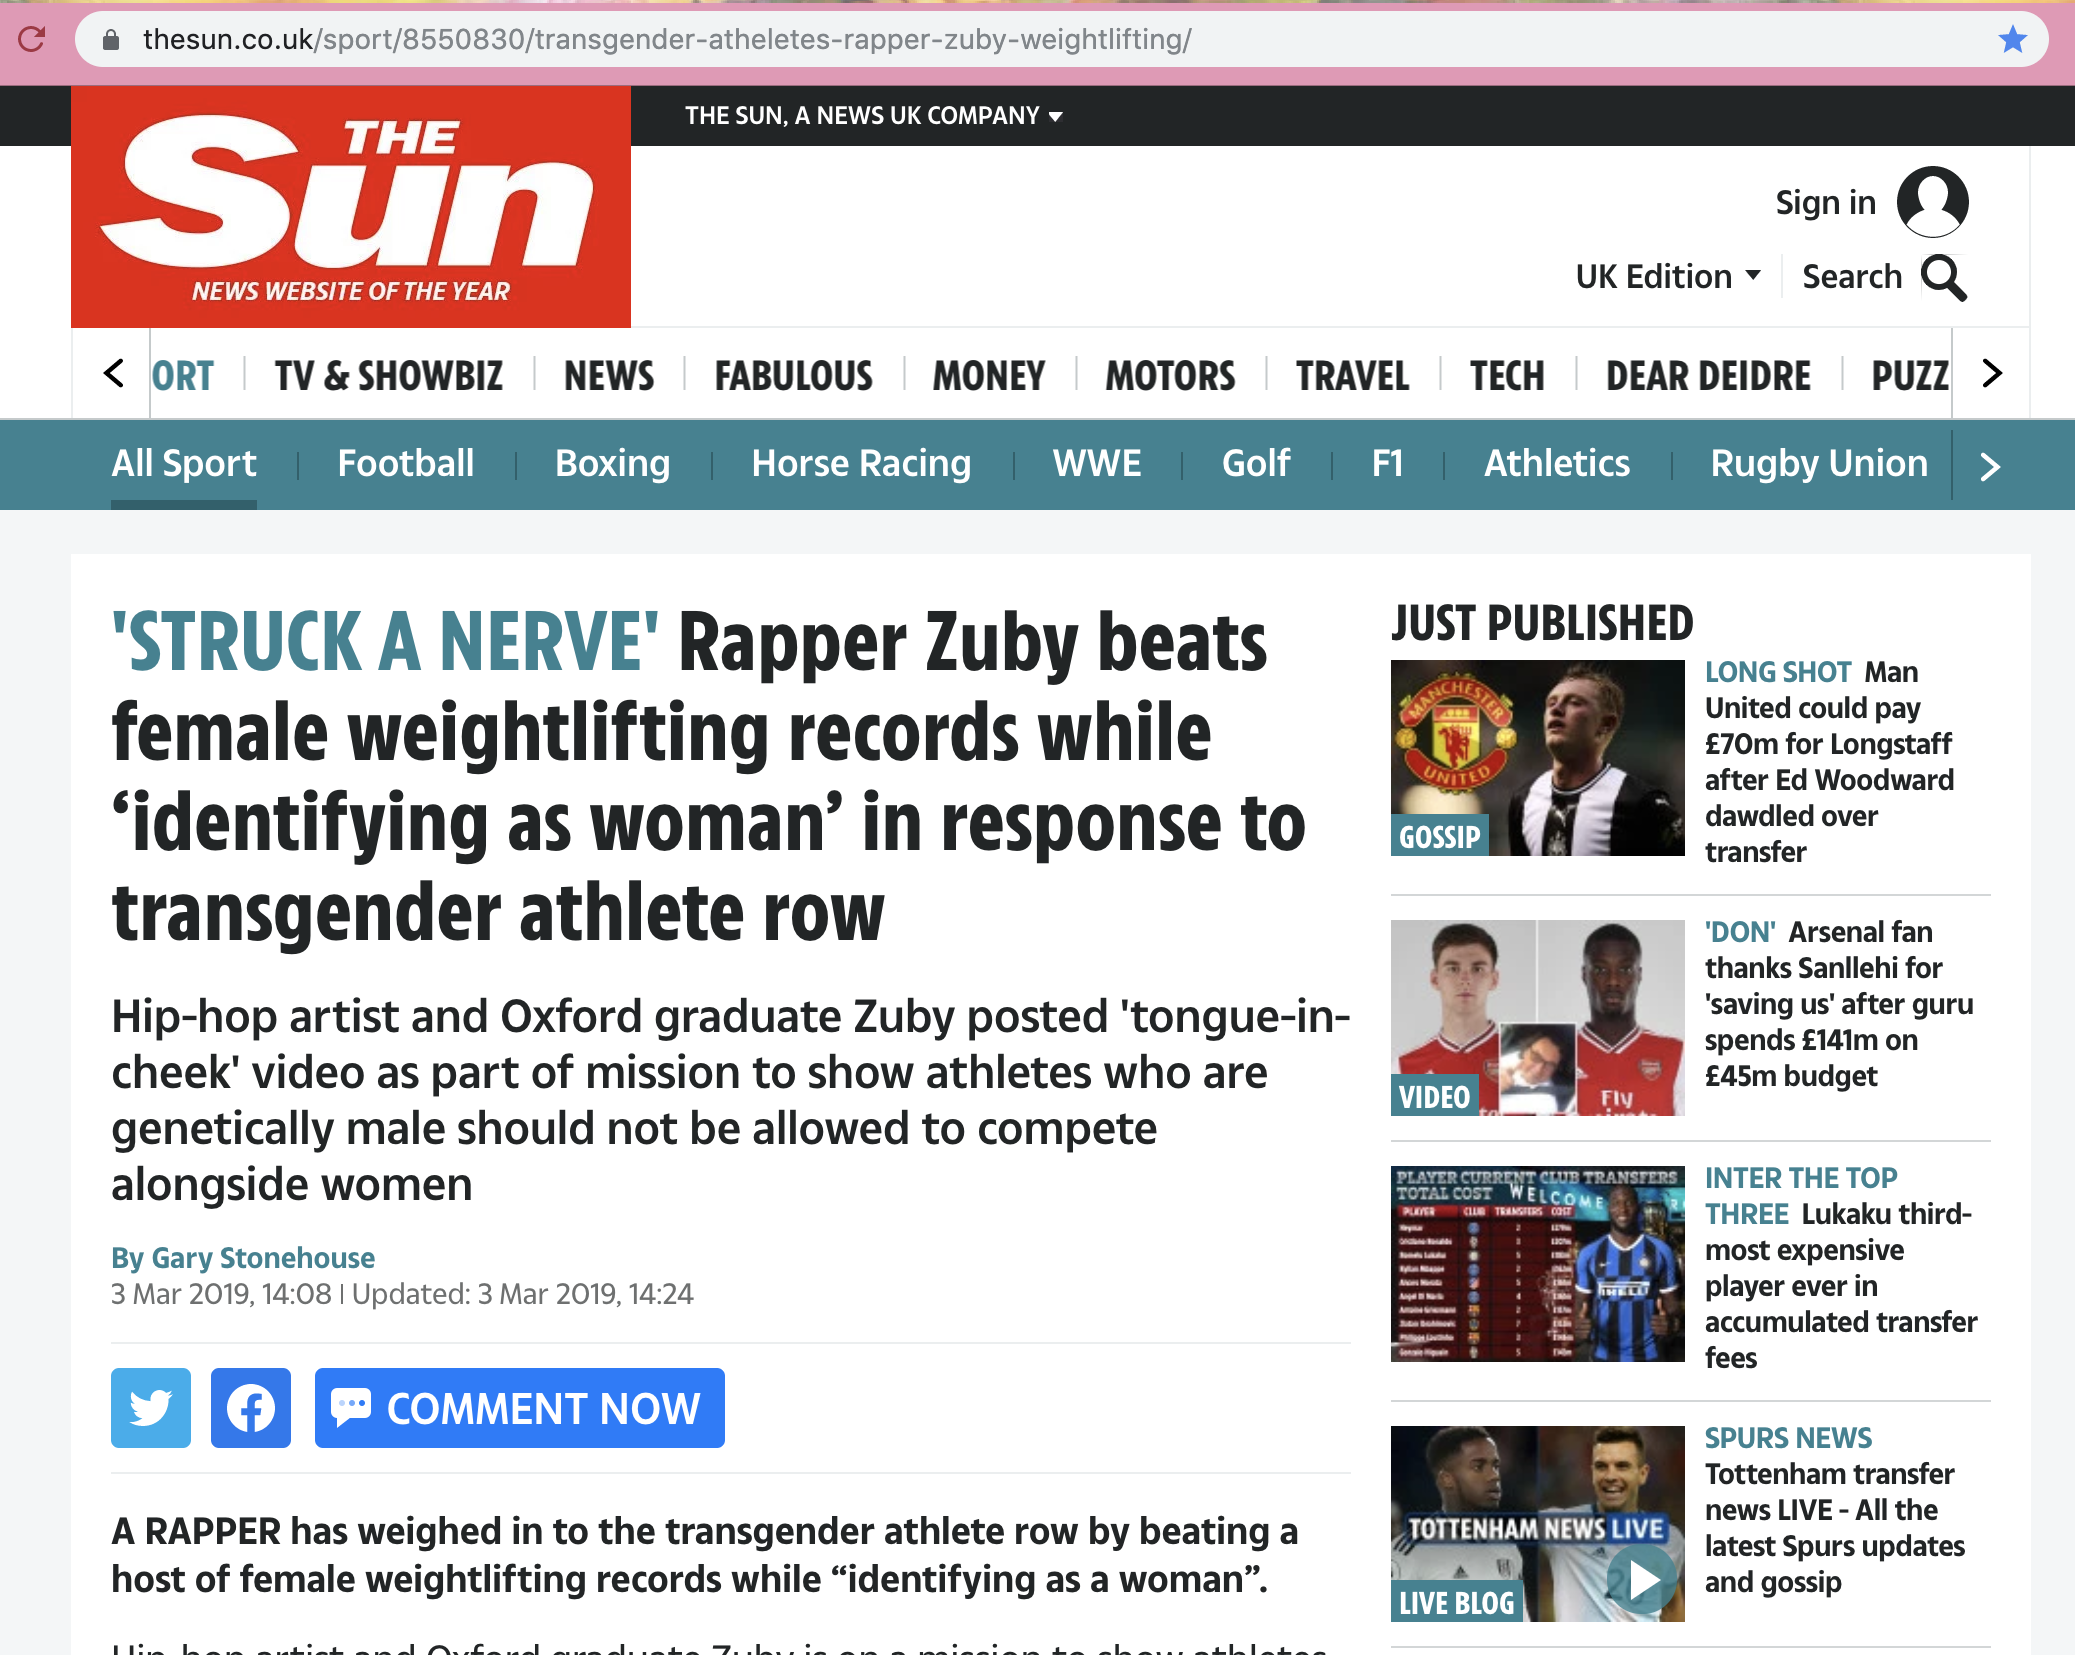2075x1655 pixels.
Task: Share the article via the Twitter icon
Action: click(x=151, y=1408)
